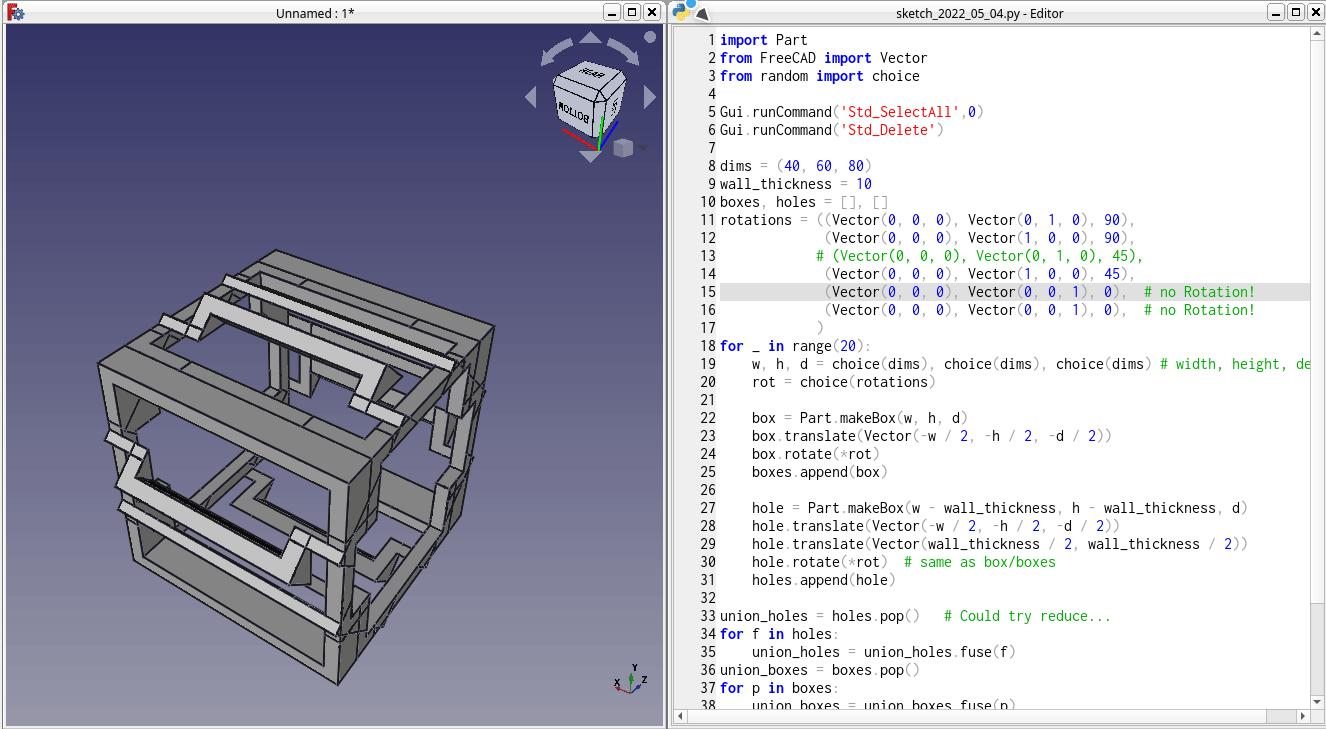Click the up triangle arrow above the navigation cube
This screenshot has height=729, width=1326.
click(589, 36)
